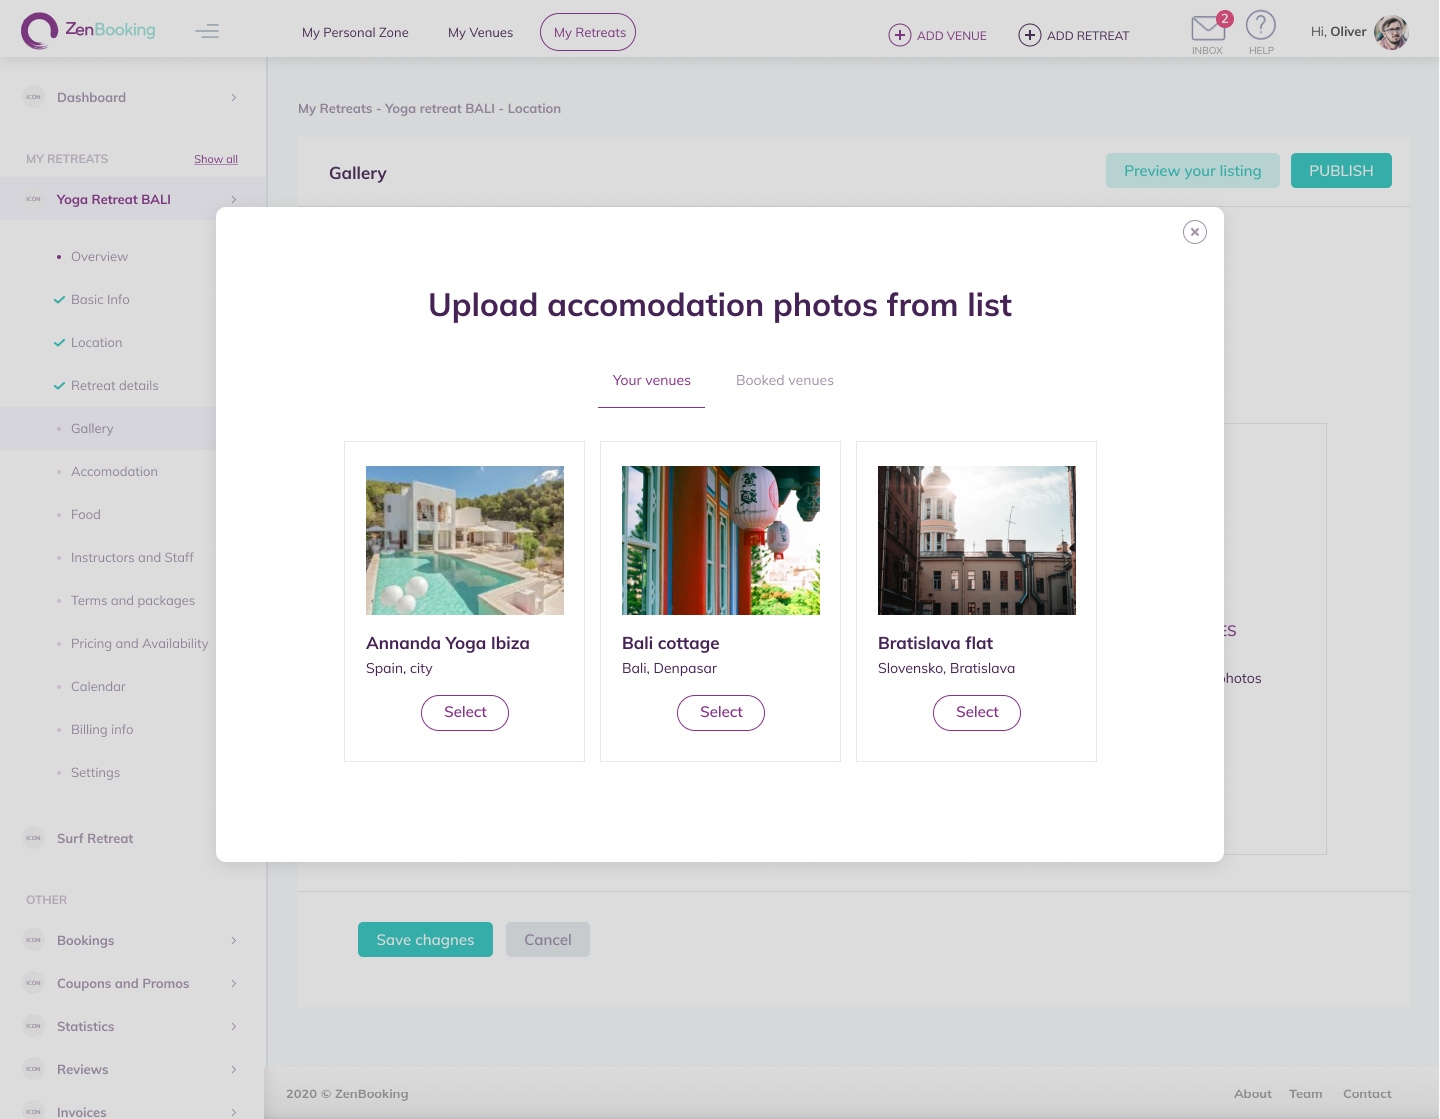Toggle the hamburger menu icon

point(207,31)
